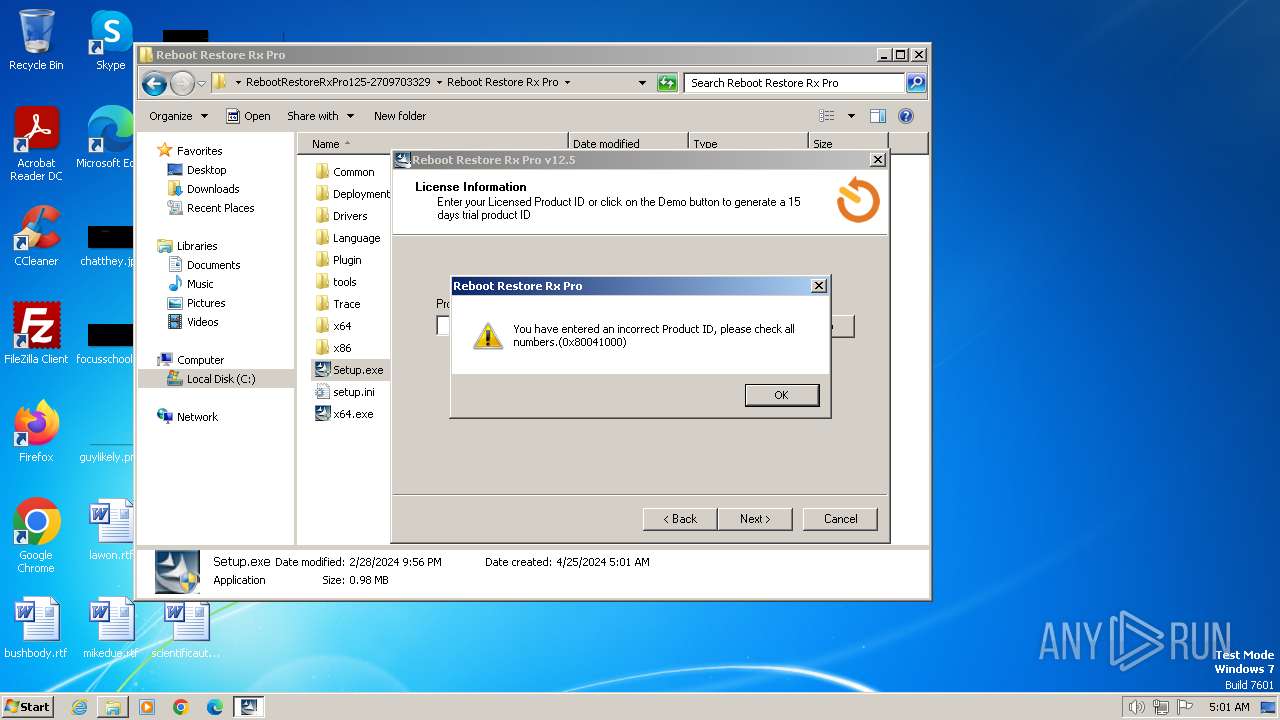Viewport: 1280px width, 720px height.
Task: Click the Explorer Back navigation arrow
Action: 154,83
